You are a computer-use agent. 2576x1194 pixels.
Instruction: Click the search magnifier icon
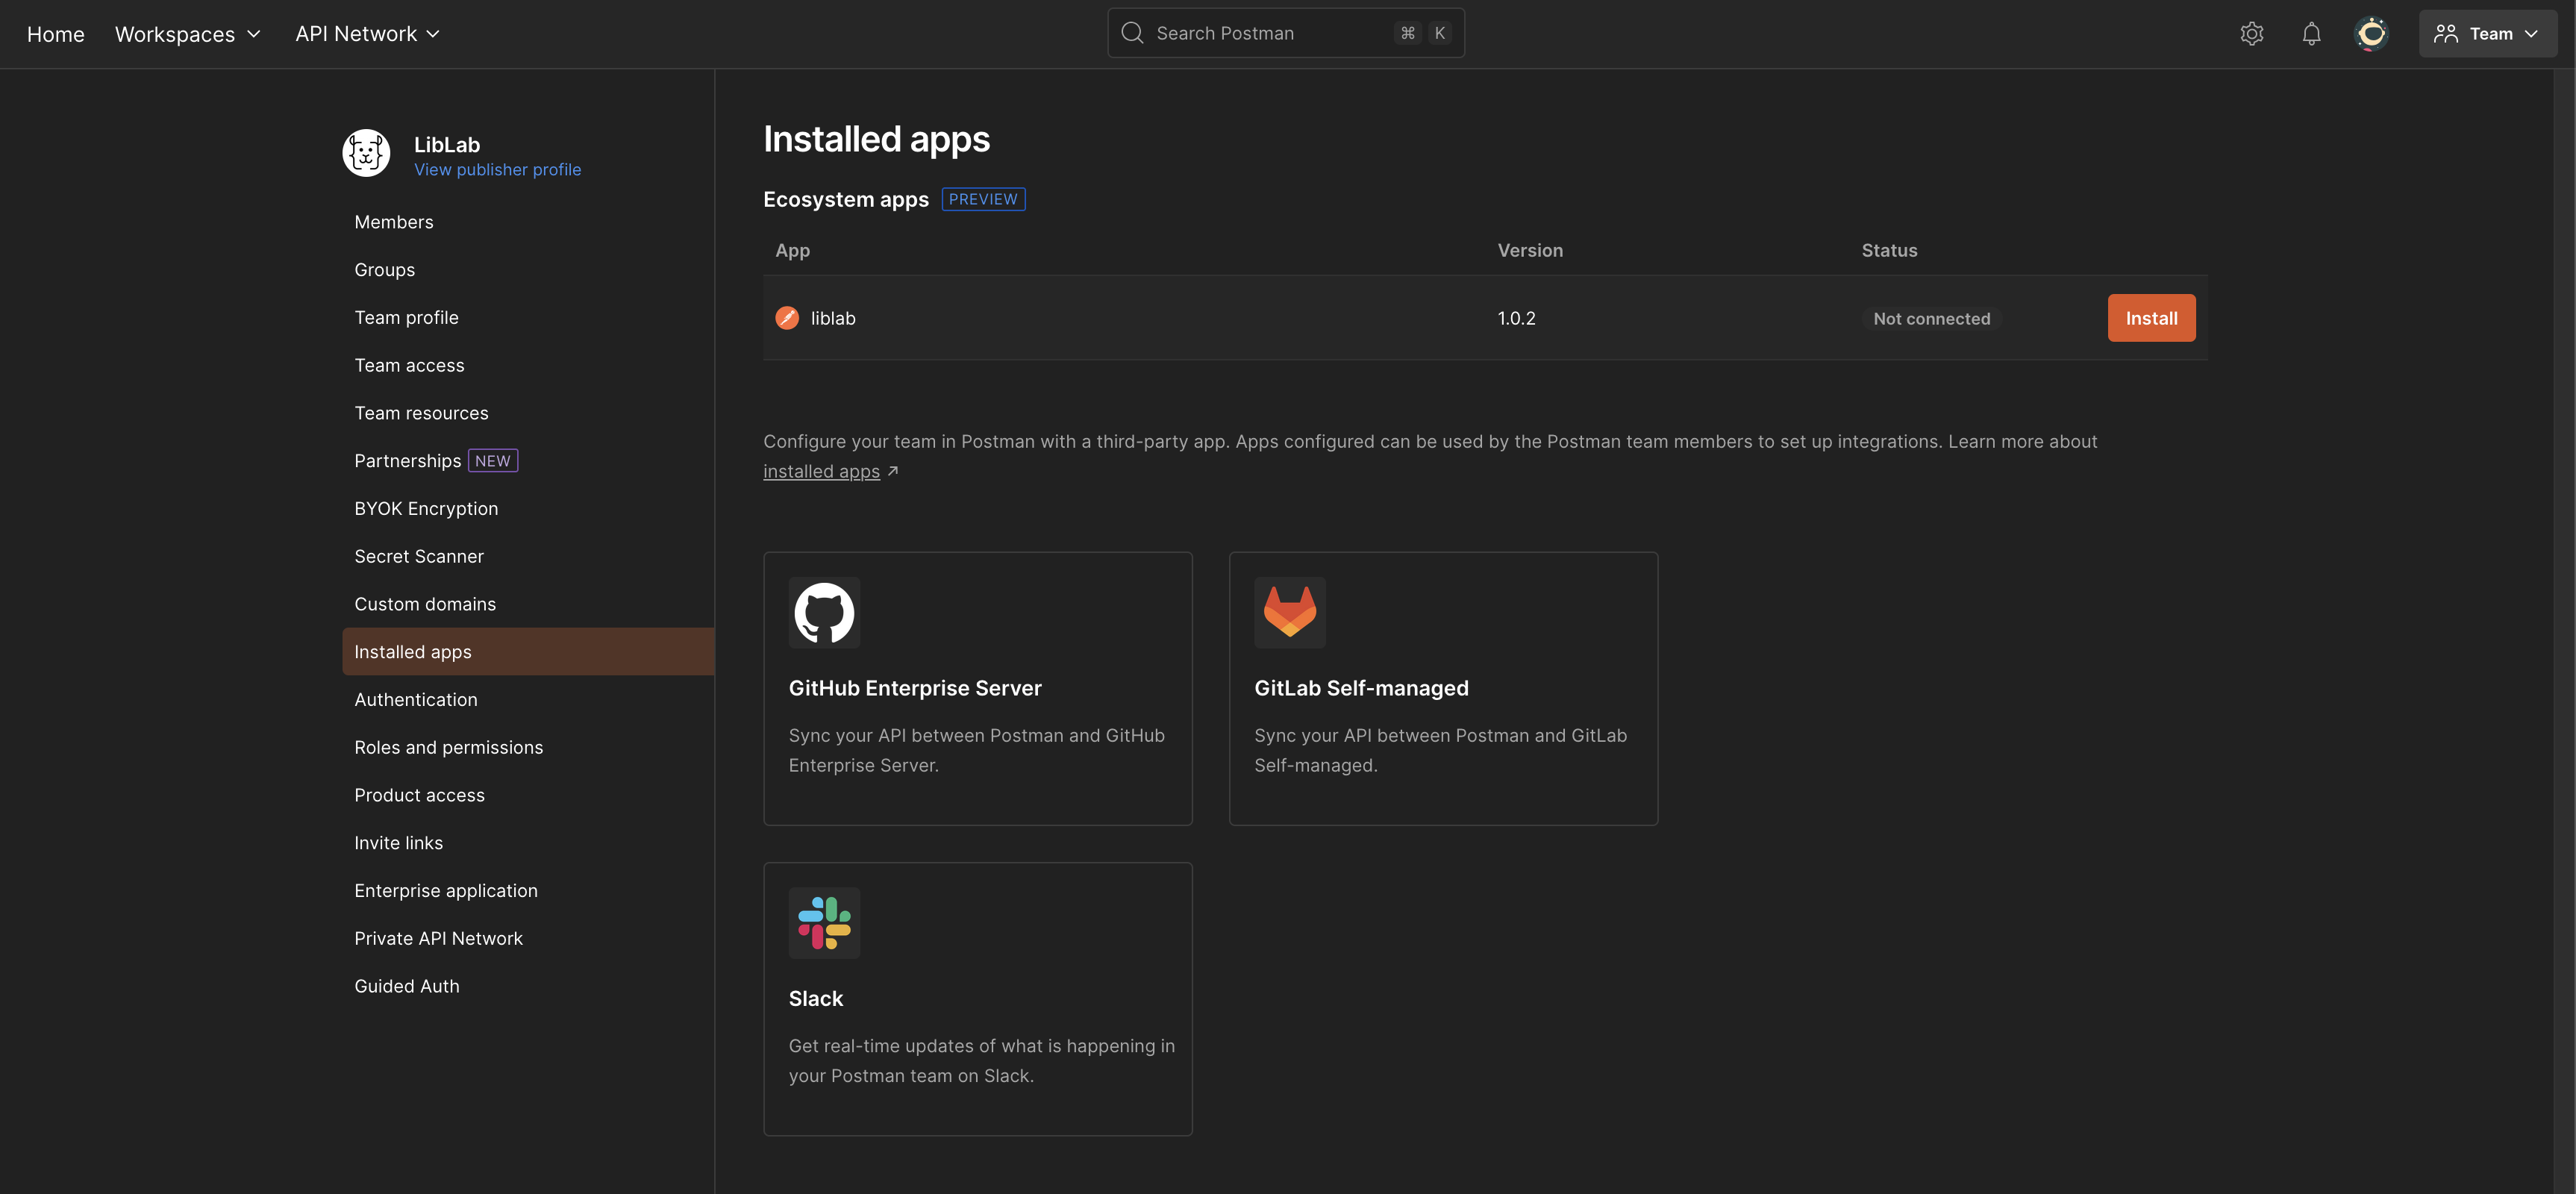[1132, 32]
